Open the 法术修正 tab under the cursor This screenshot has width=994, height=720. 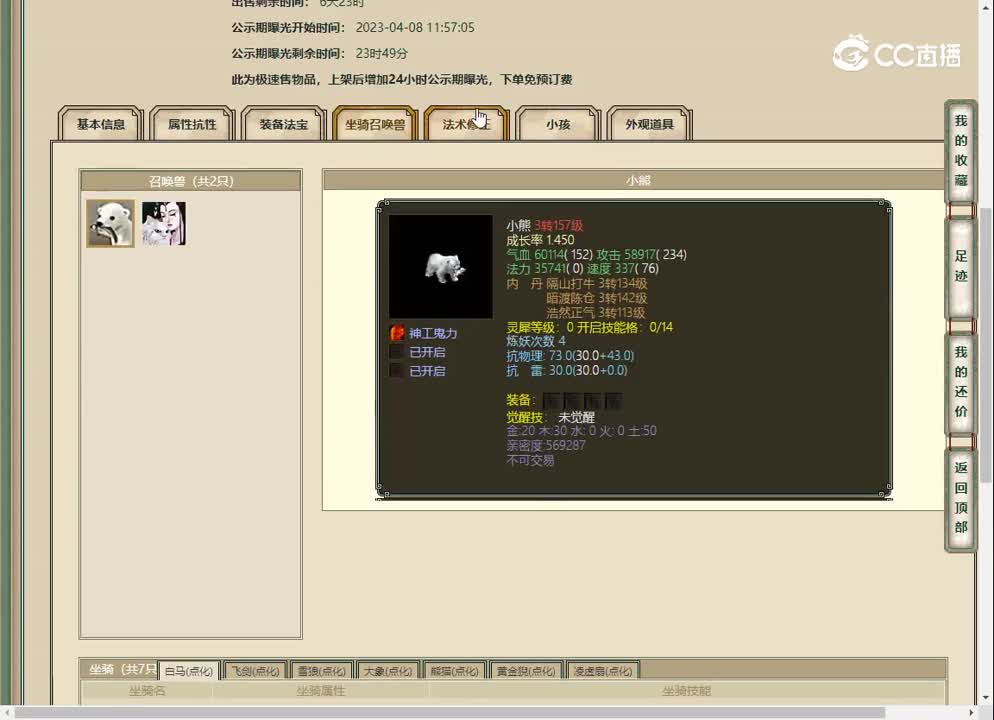pos(466,124)
